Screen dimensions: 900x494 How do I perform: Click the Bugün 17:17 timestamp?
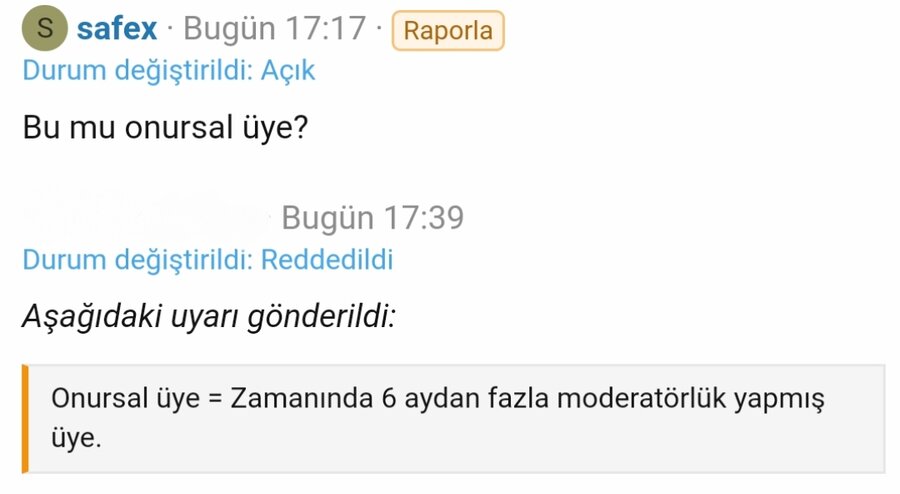click(x=275, y=29)
